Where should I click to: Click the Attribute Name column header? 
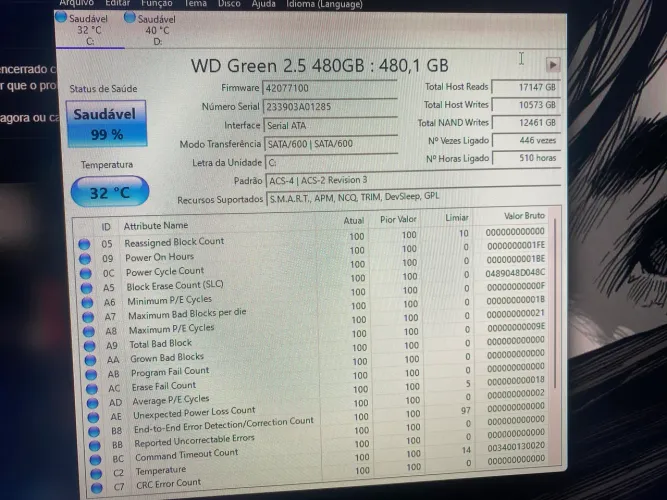[x=156, y=226]
